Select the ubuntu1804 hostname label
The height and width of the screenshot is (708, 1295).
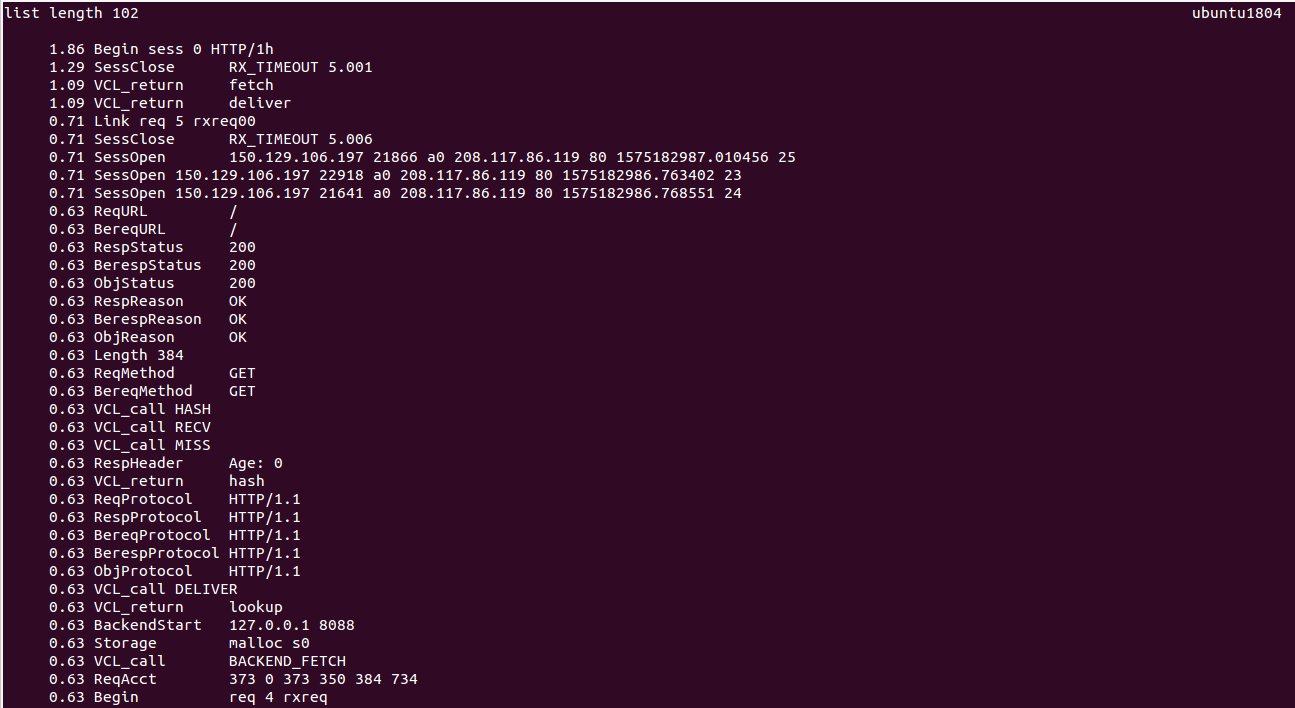coord(1236,13)
